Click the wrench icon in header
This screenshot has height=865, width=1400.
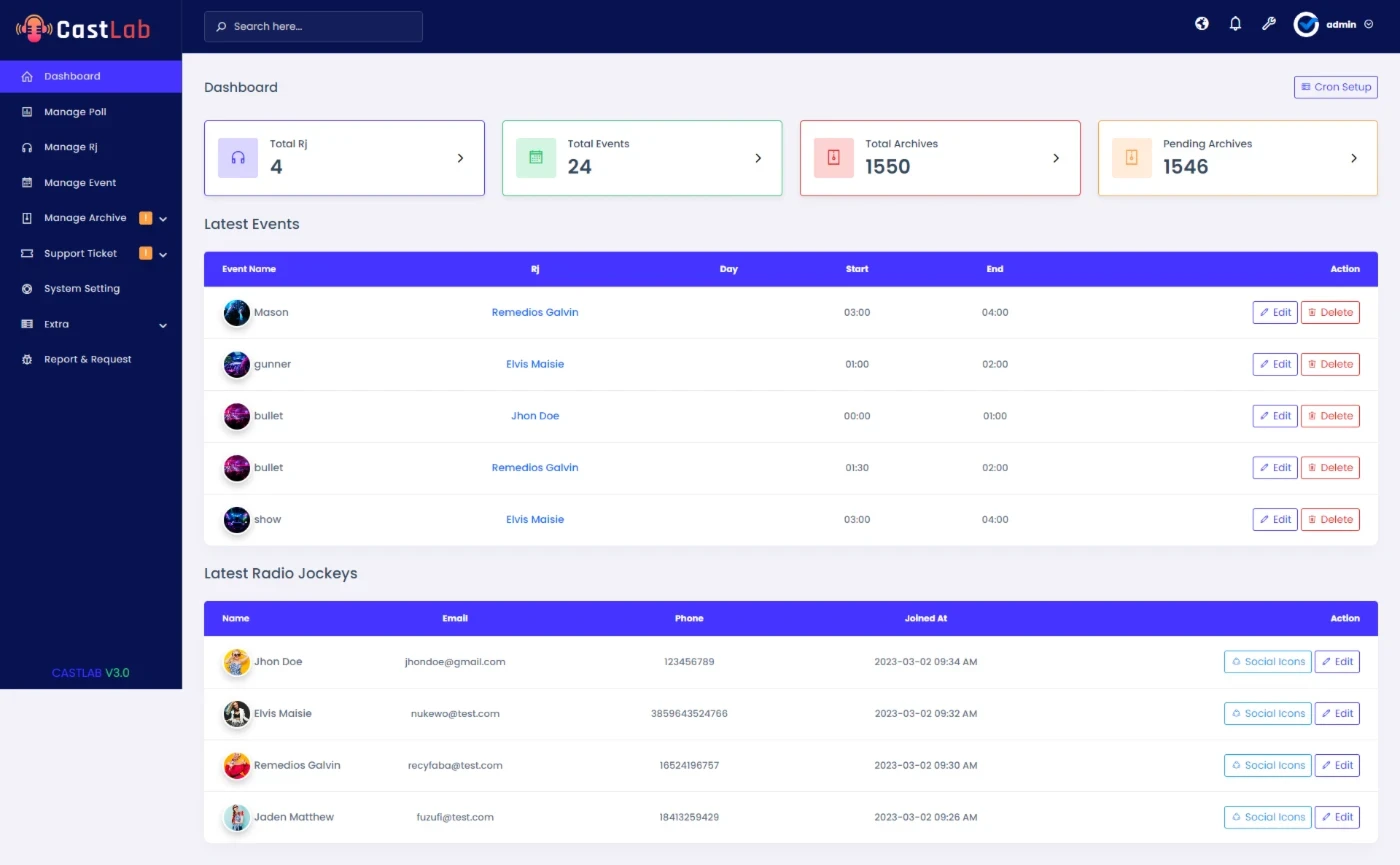click(x=1268, y=24)
